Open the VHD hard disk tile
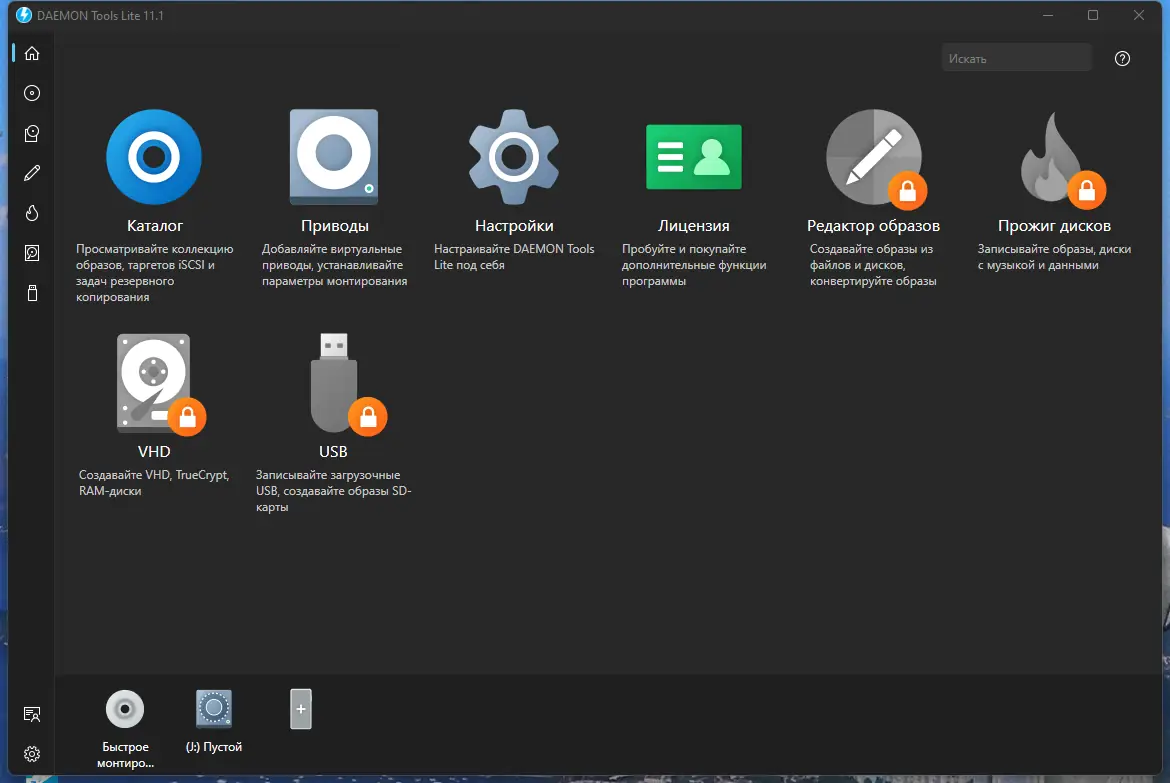Viewport: 1170px width, 783px height. point(154,383)
